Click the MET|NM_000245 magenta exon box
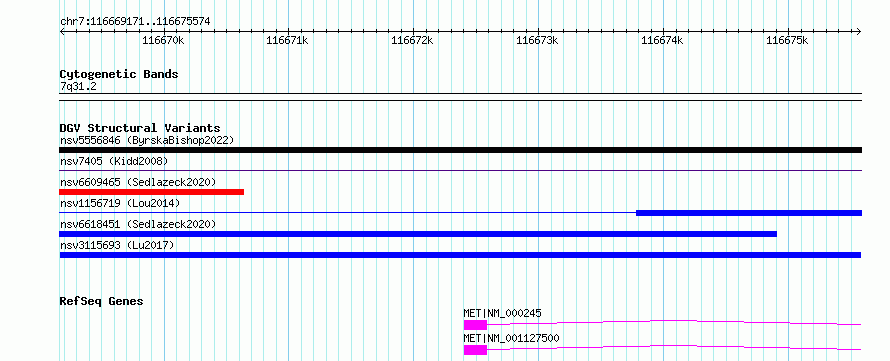This screenshot has height=361, width=890. [476, 325]
